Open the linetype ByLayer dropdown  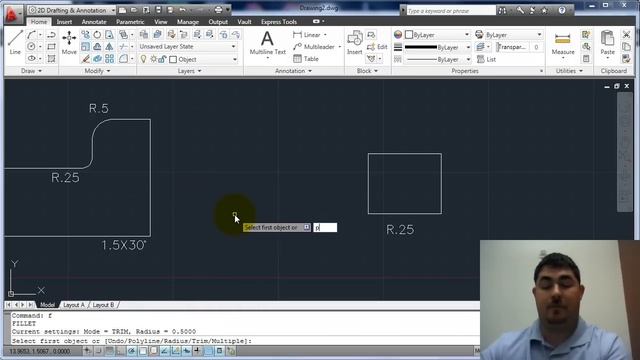pyautogui.click(x=437, y=59)
